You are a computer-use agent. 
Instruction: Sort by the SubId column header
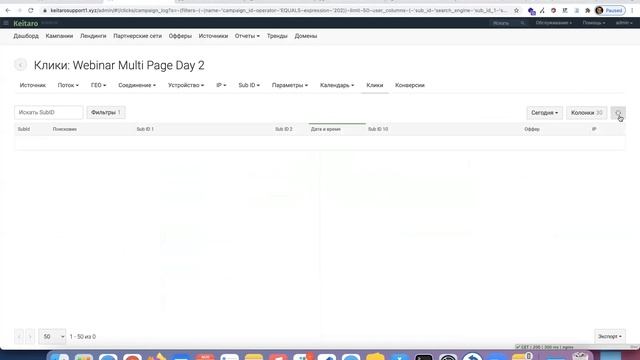pyautogui.click(x=24, y=129)
